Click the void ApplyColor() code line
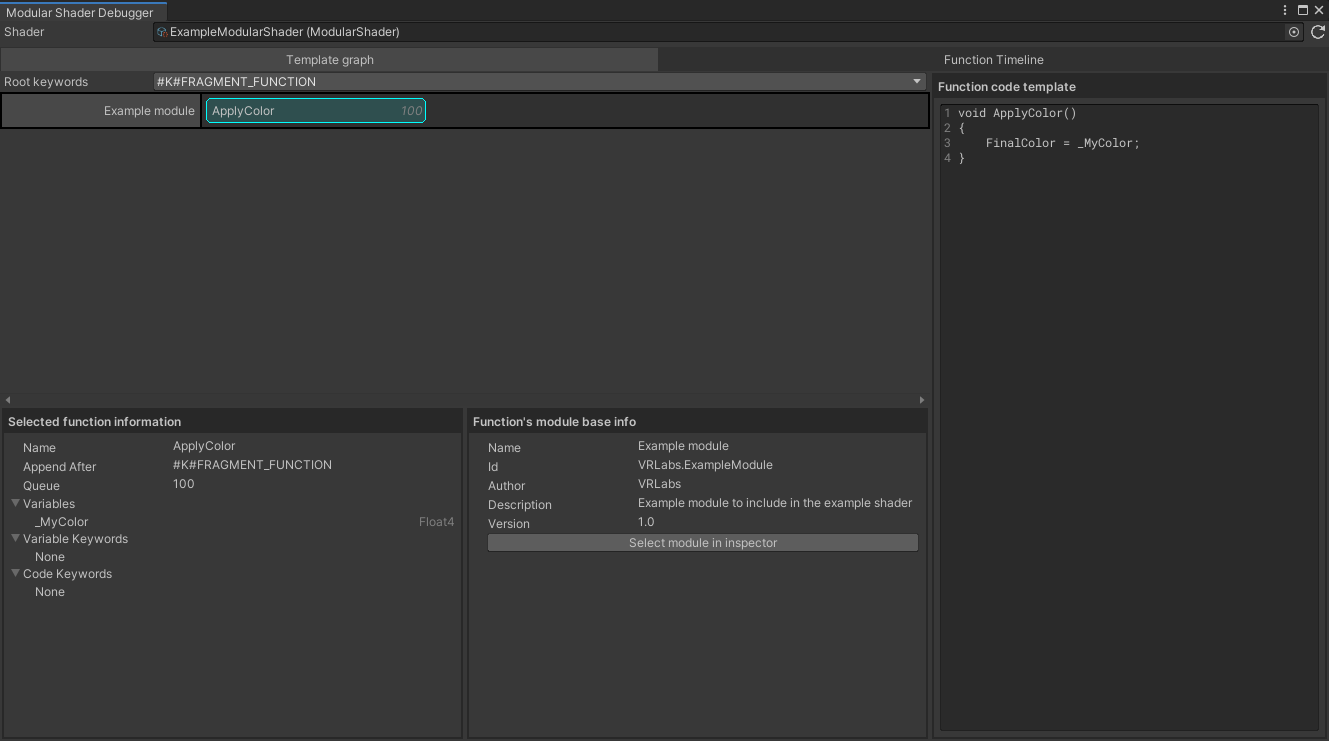Image resolution: width=1329 pixels, height=741 pixels. click(x=1017, y=113)
